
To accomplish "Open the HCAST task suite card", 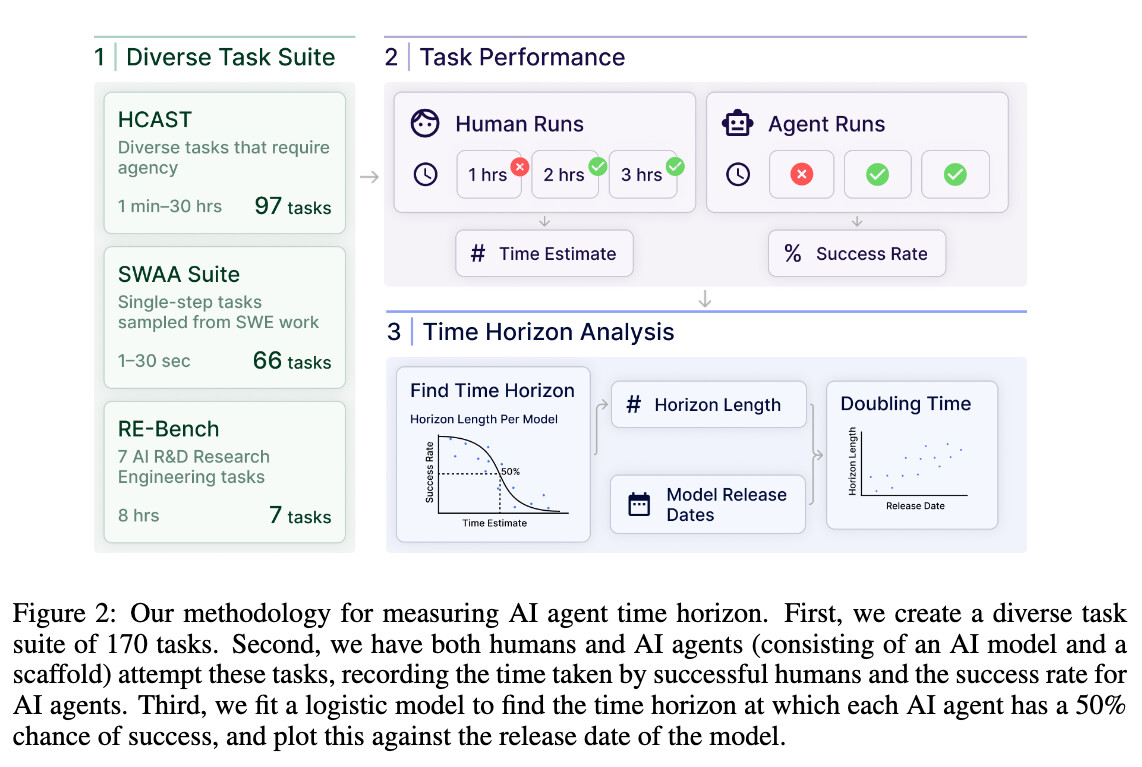I will click(224, 162).
